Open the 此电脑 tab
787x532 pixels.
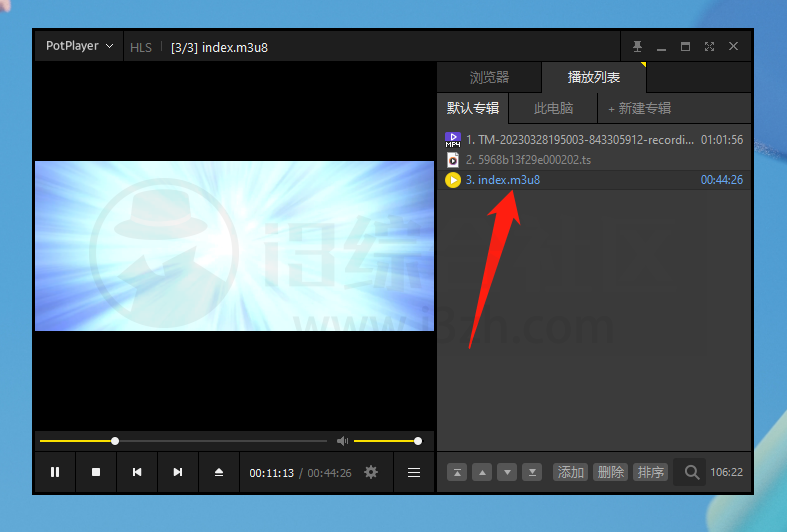(553, 108)
